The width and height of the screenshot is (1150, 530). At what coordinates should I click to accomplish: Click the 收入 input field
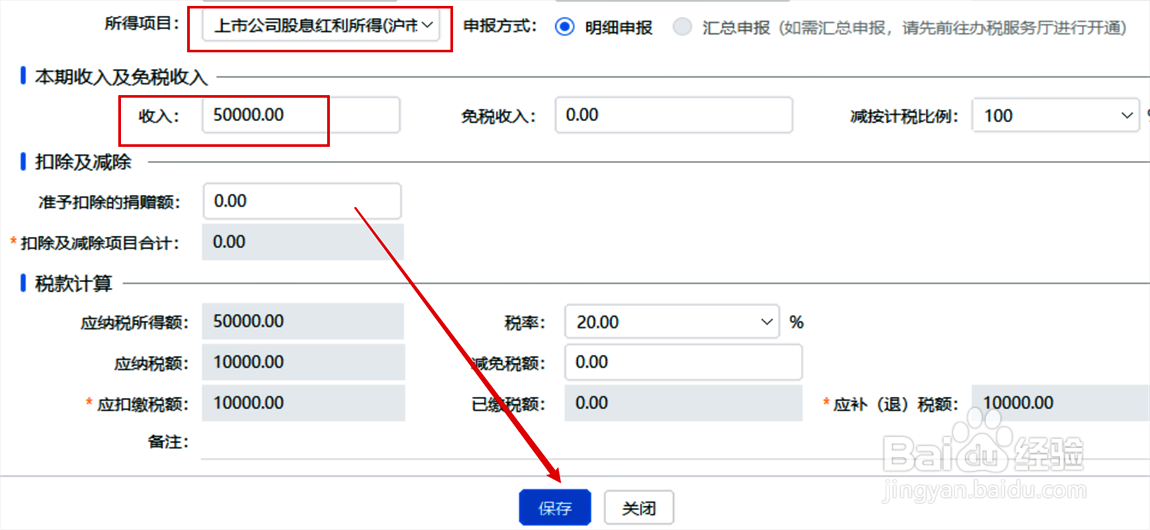(301, 115)
